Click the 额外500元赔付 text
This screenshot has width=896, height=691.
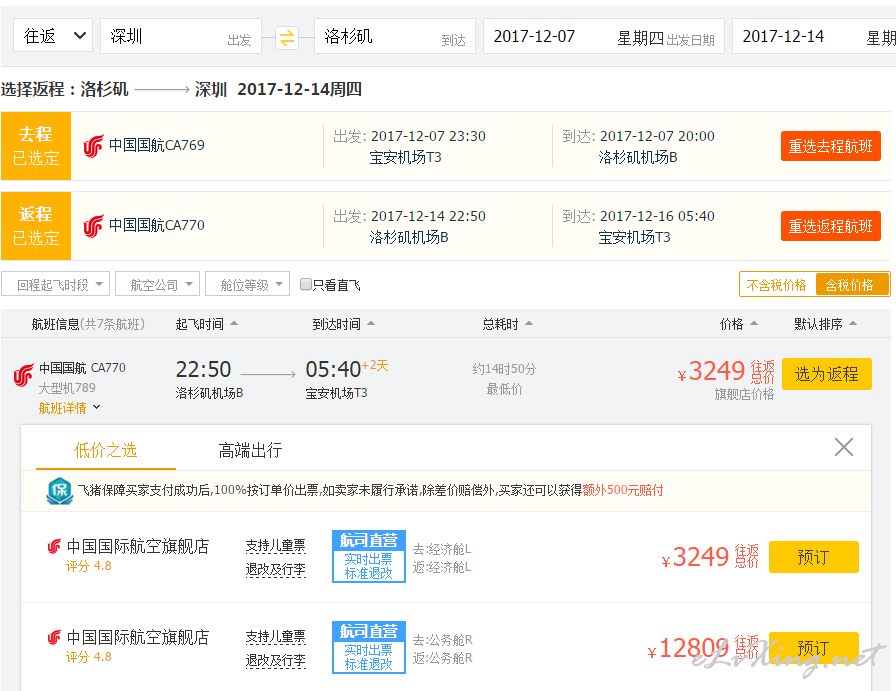click(623, 490)
